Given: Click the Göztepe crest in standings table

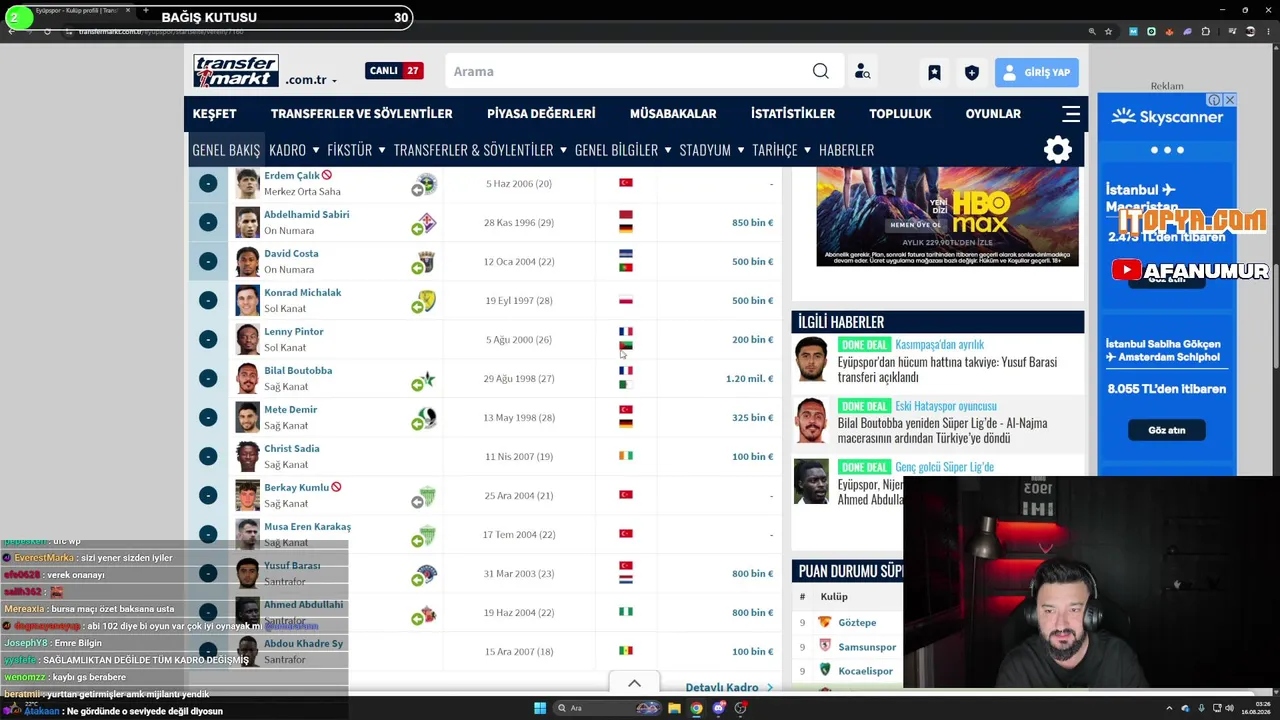Looking at the screenshot, I should pos(825,622).
